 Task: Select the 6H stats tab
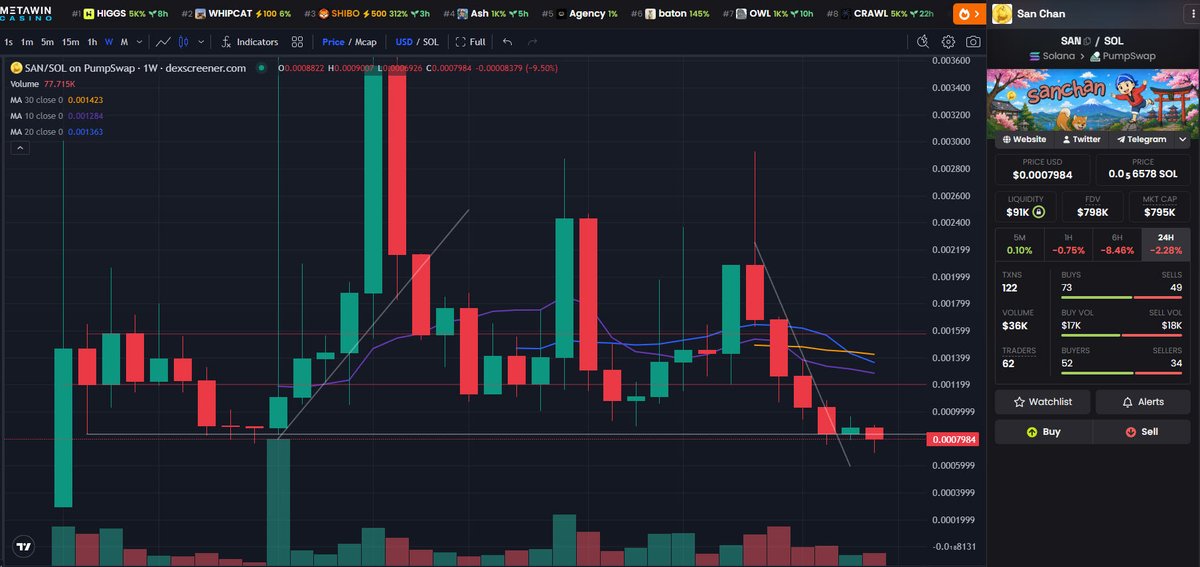pyautogui.click(x=1117, y=244)
